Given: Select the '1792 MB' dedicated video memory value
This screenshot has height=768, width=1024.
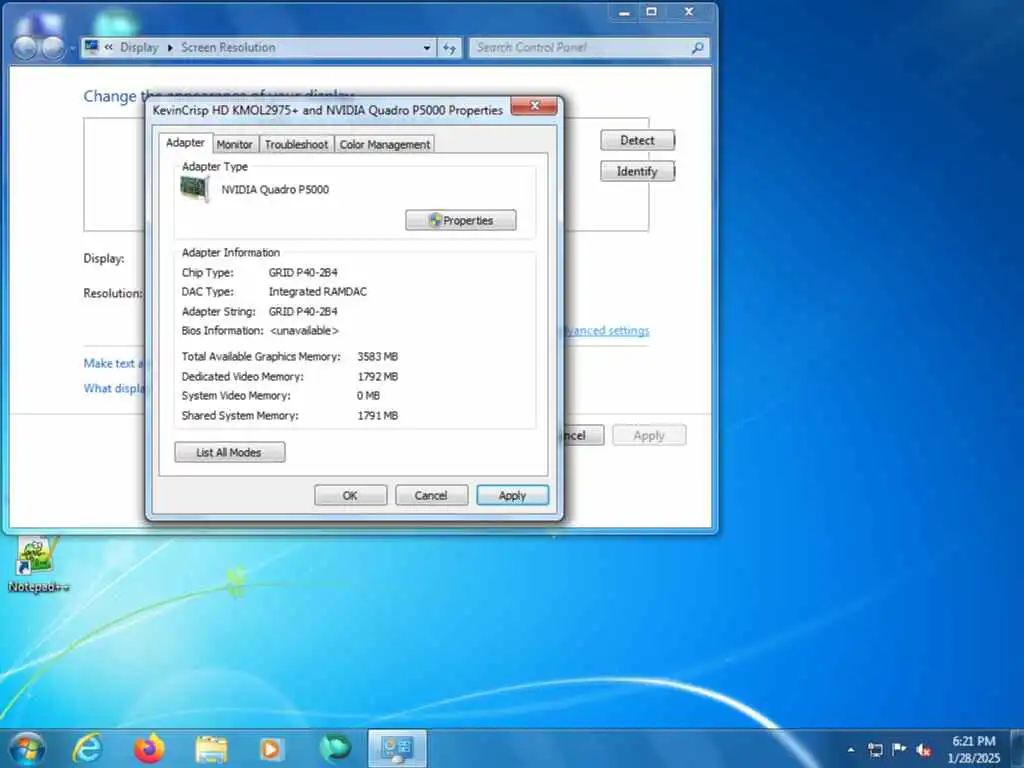Looking at the screenshot, I should (x=377, y=376).
